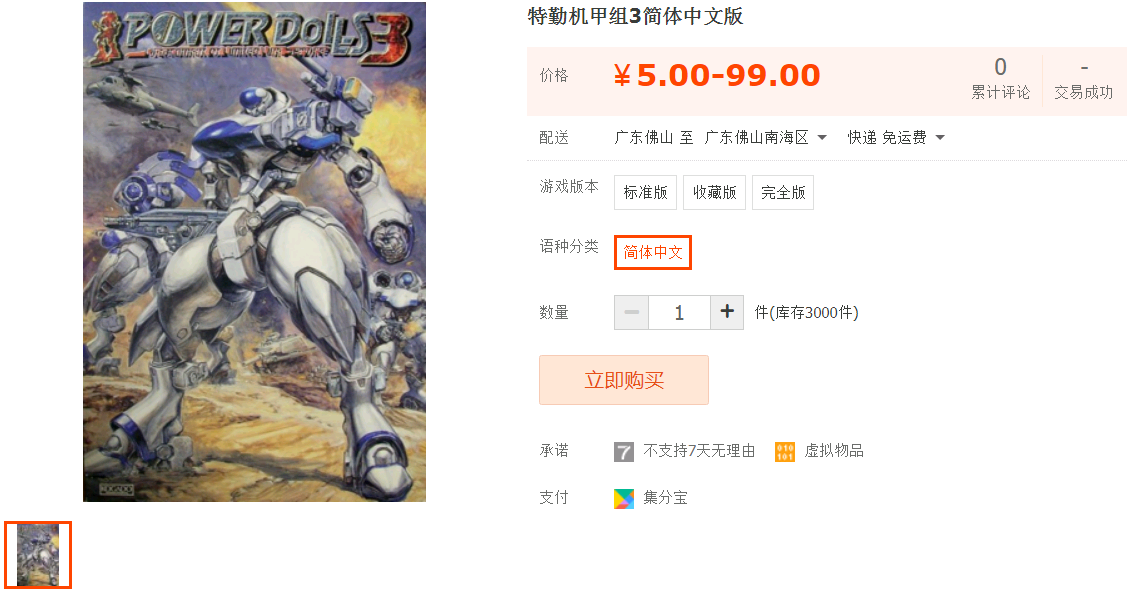
Task: Toggle the 简体中文 language option
Action: click(653, 252)
